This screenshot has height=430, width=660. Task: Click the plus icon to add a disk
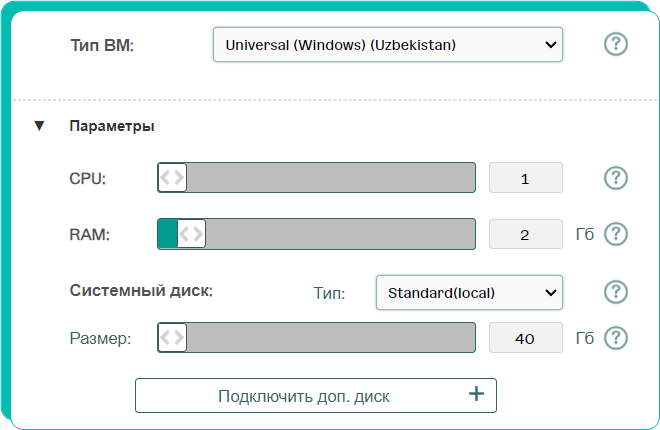pos(476,394)
